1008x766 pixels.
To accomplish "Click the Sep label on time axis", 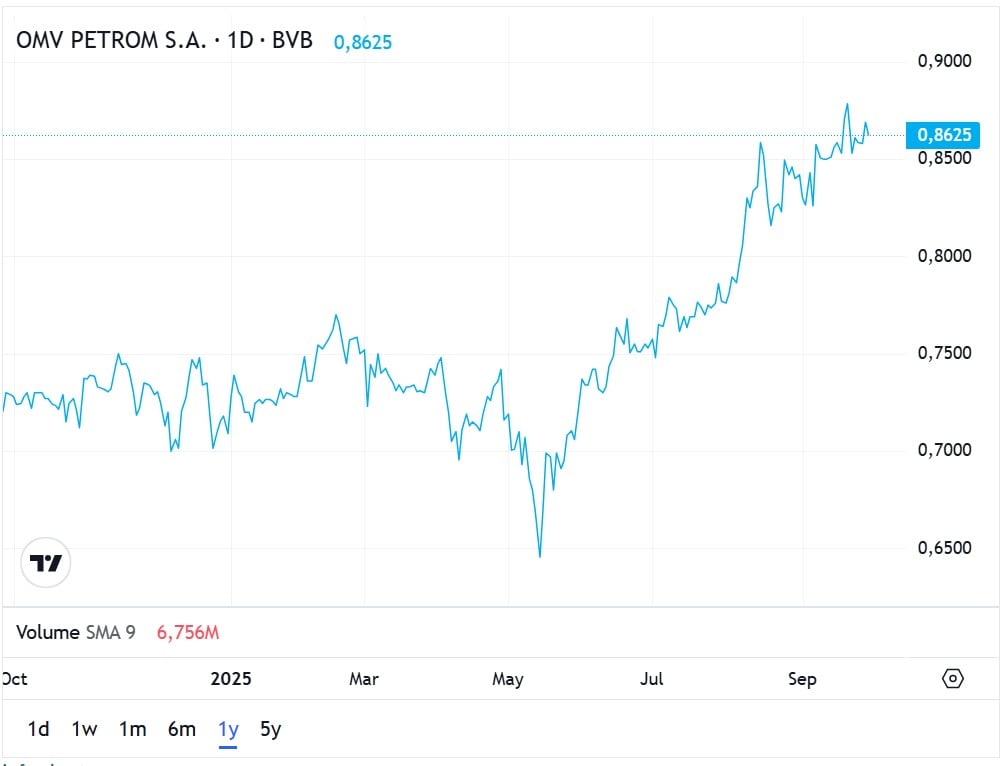I will 802,679.
